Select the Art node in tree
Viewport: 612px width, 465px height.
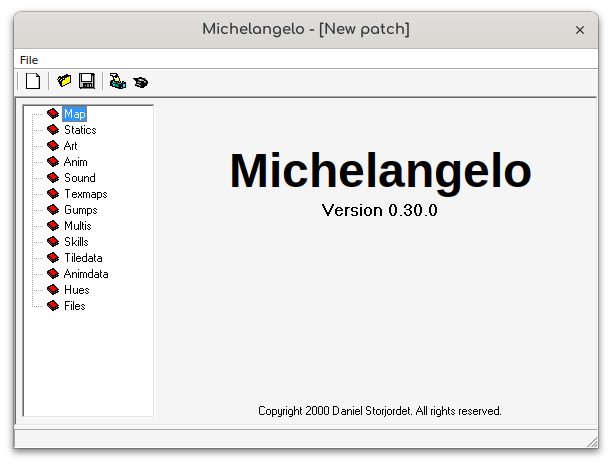71,146
